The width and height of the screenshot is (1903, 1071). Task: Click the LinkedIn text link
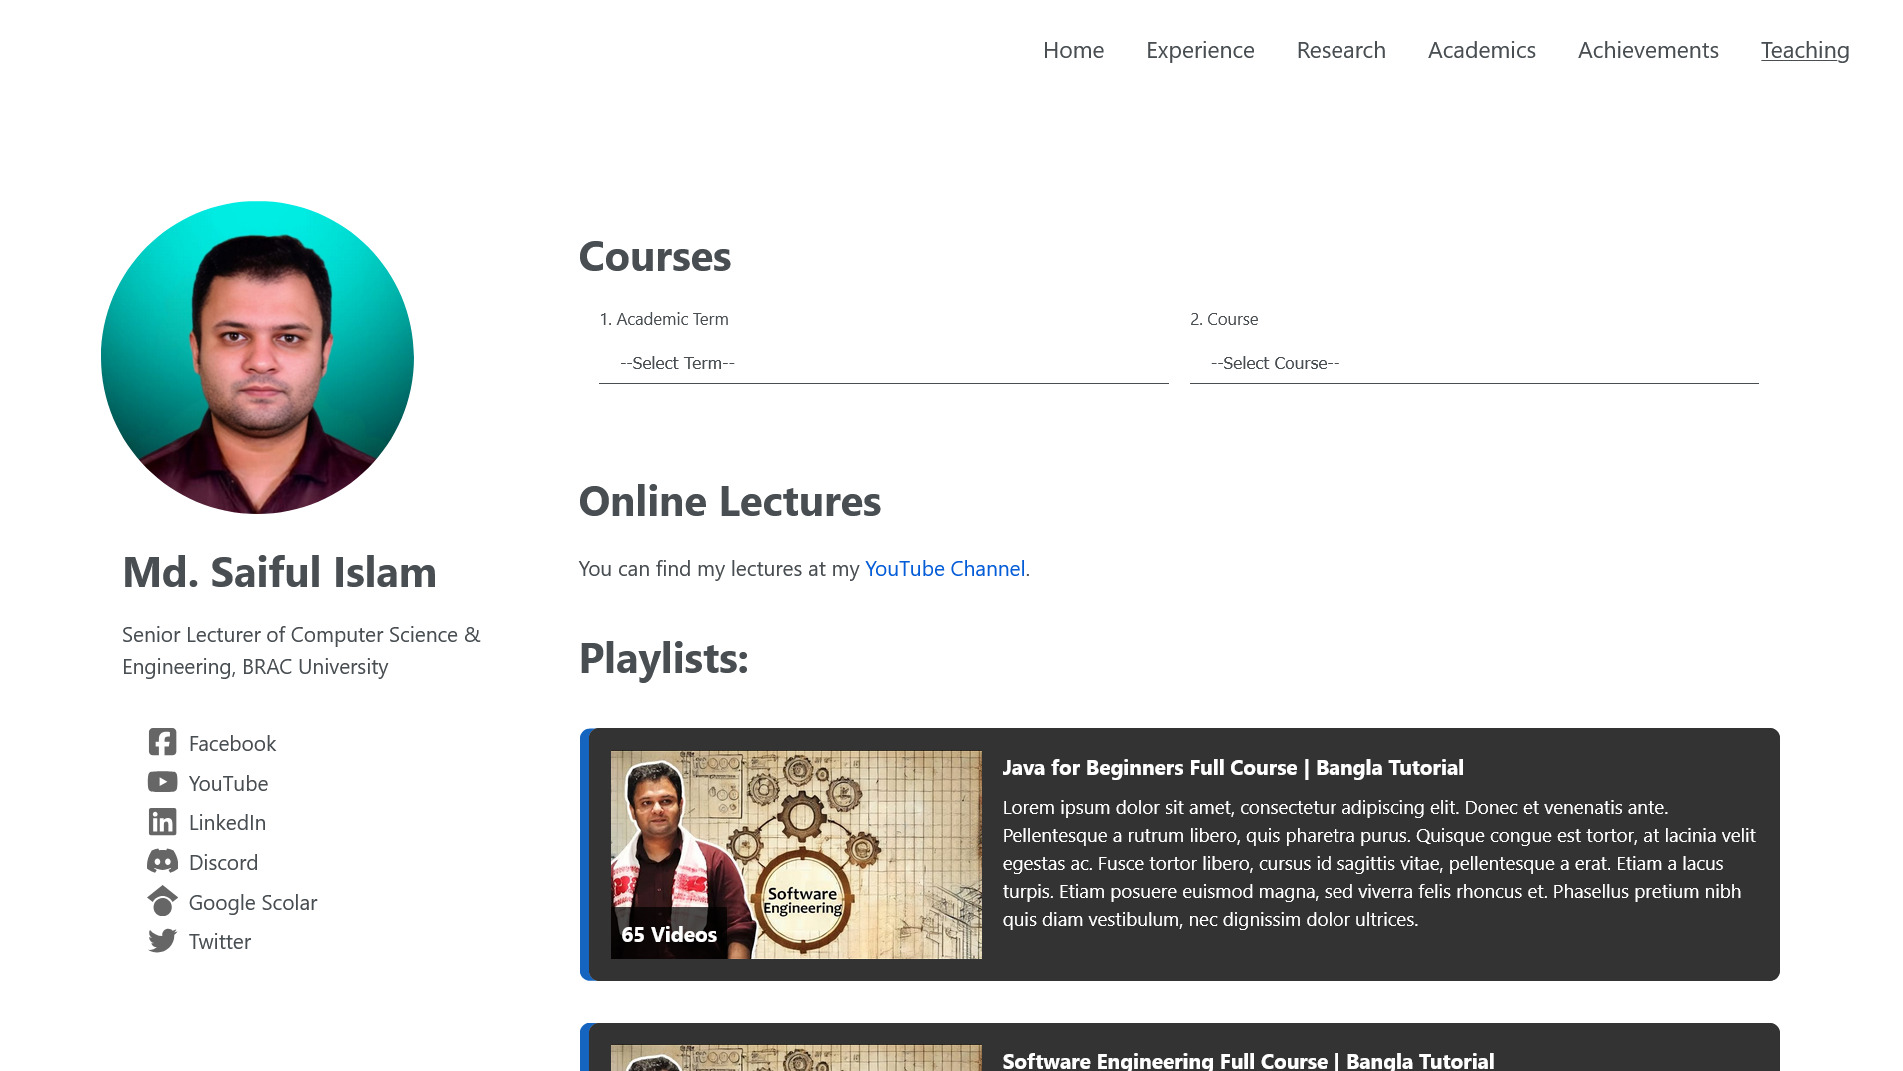(227, 822)
